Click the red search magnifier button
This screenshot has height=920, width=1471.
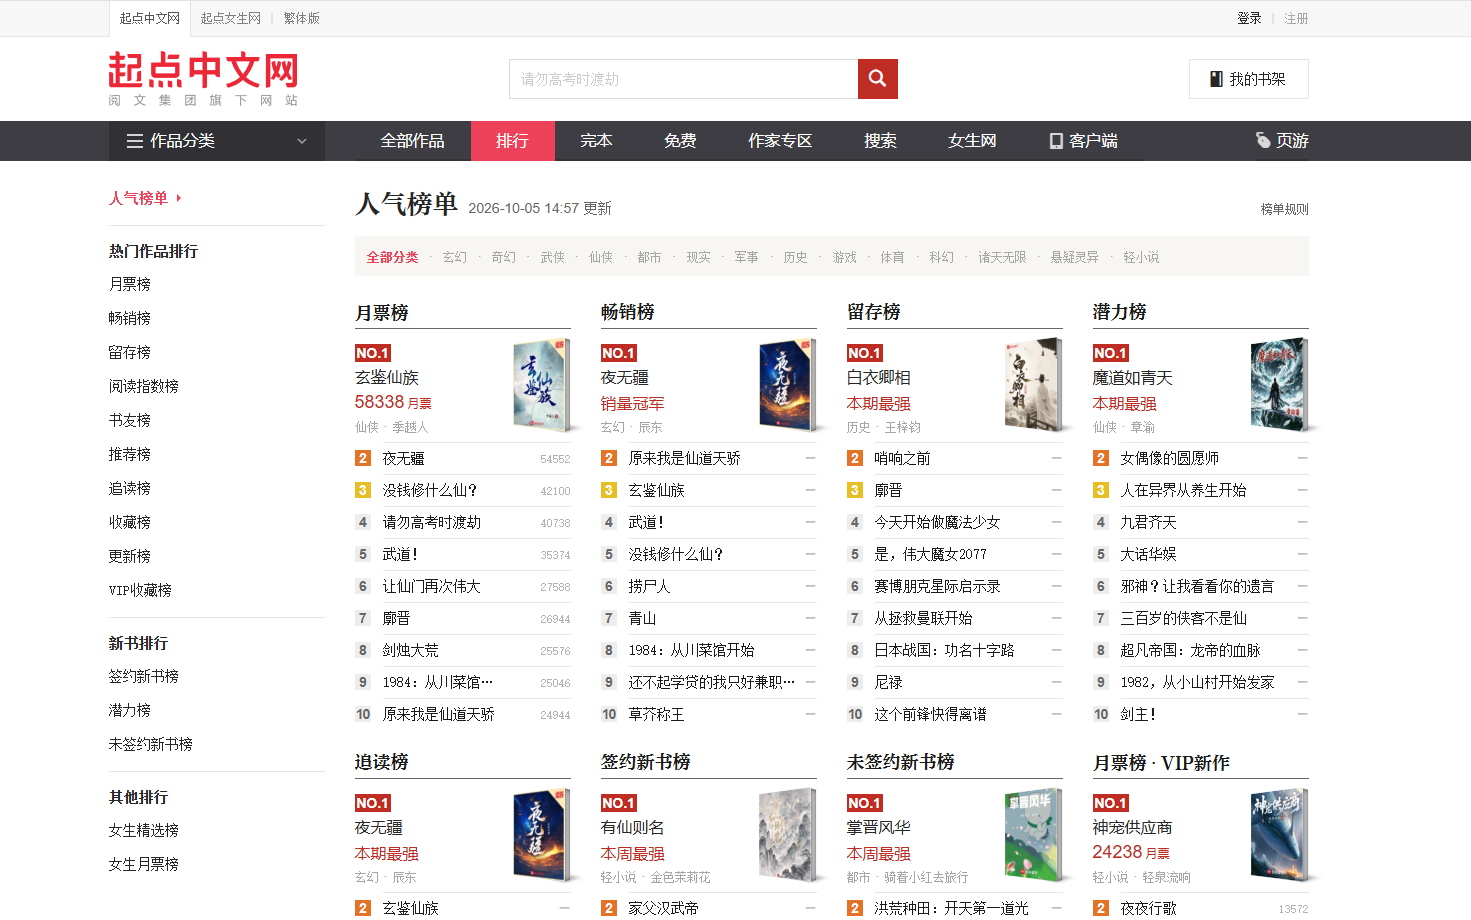coord(877,79)
